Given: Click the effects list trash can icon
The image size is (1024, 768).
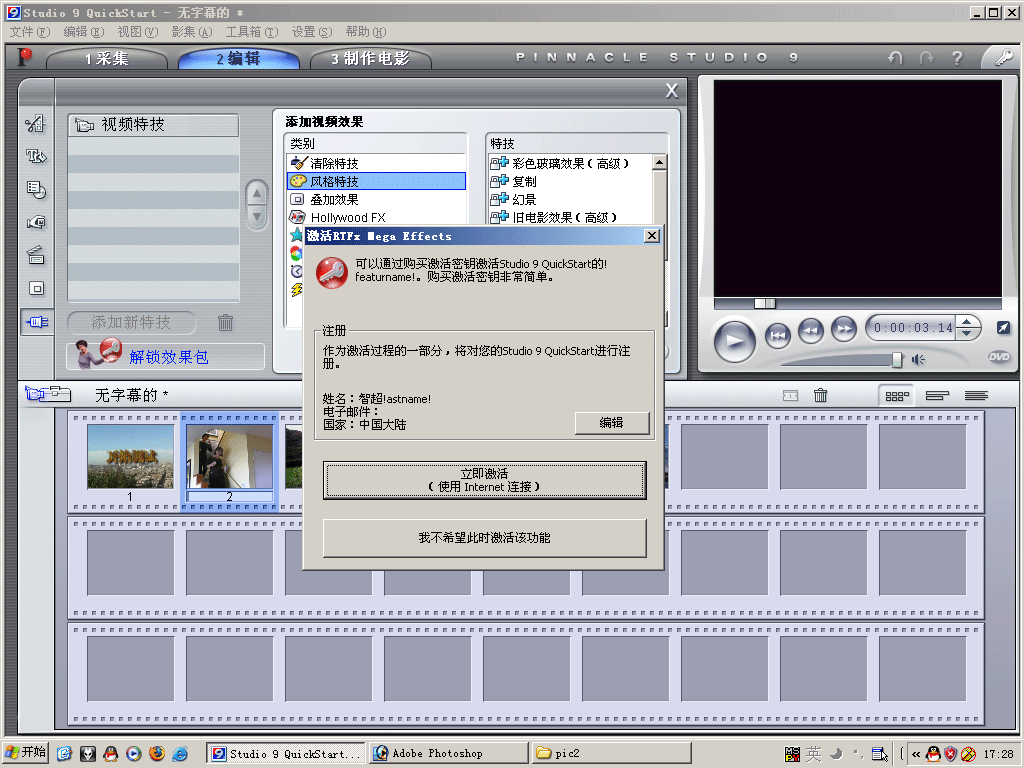Looking at the screenshot, I should [225, 322].
